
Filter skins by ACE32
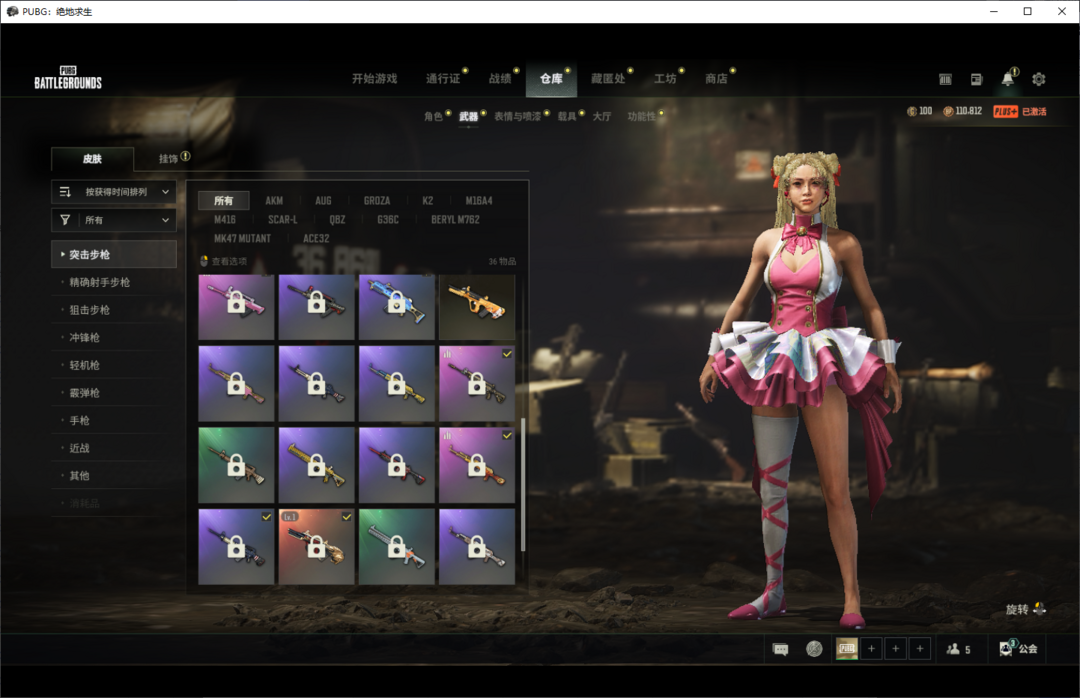coord(316,238)
